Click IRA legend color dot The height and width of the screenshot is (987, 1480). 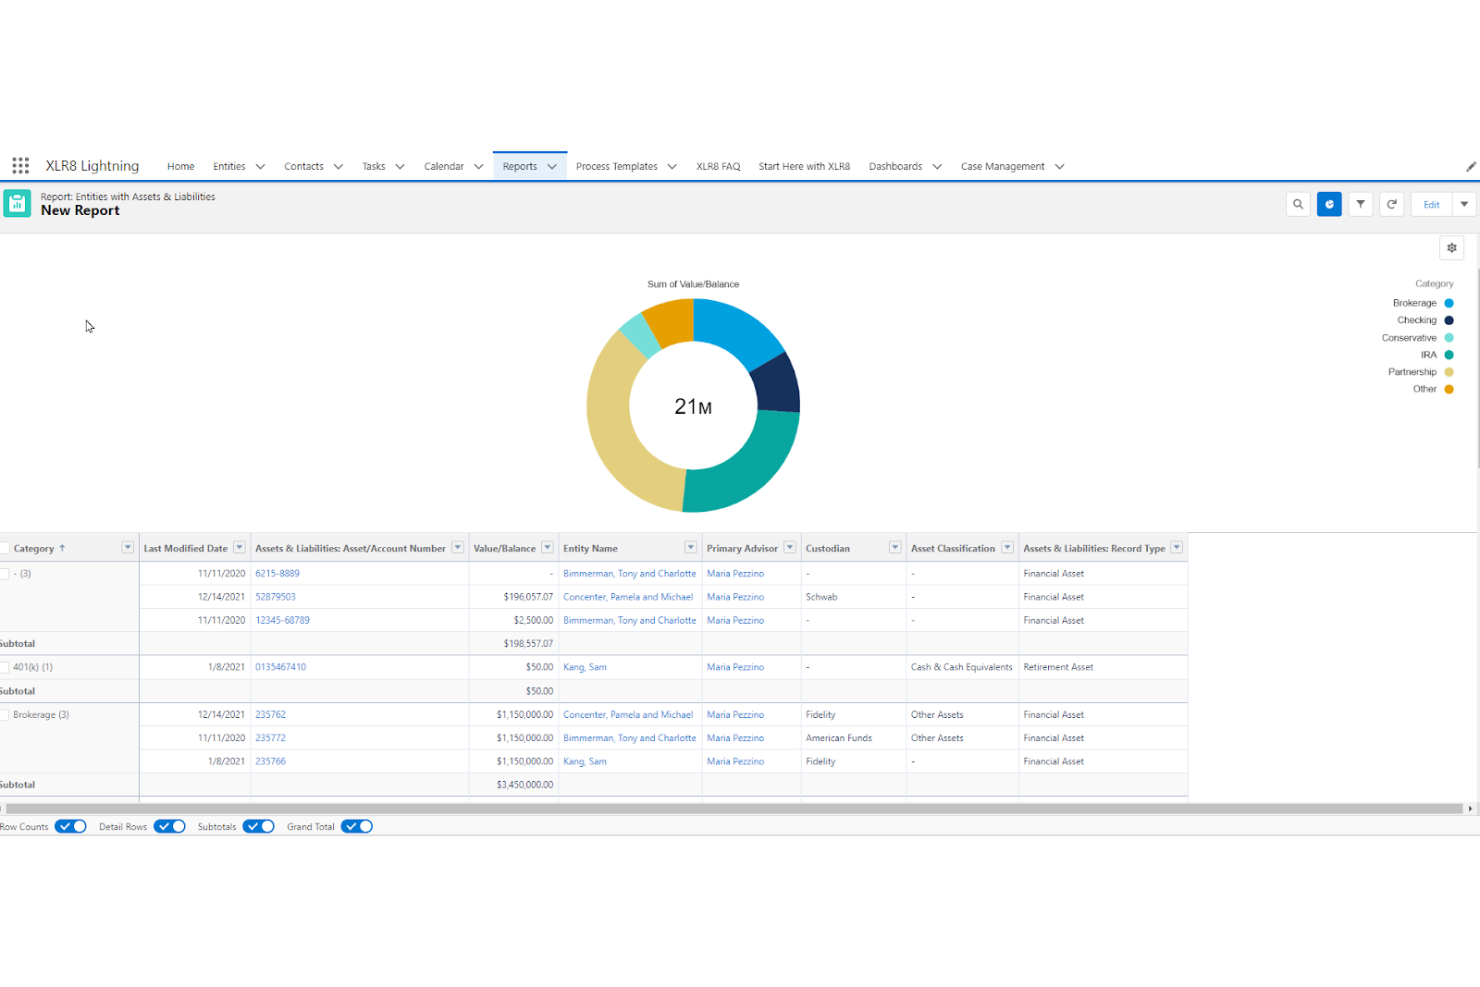pyautogui.click(x=1449, y=355)
